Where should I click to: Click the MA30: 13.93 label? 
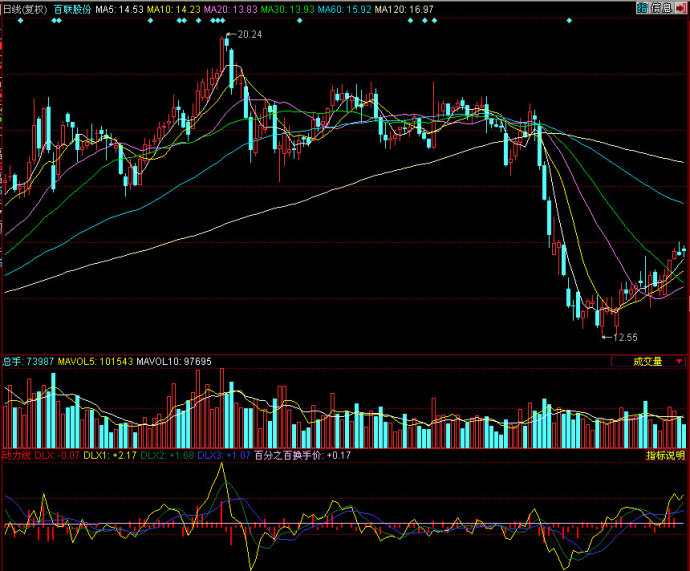point(287,9)
